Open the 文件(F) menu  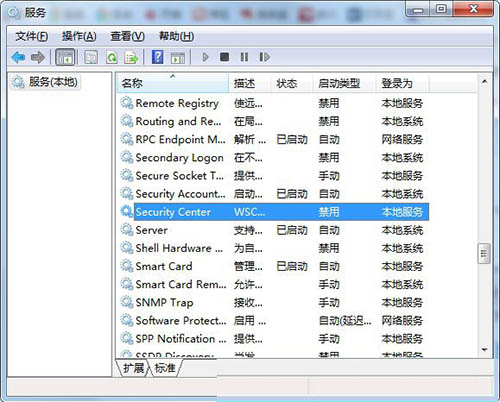coord(31,36)
